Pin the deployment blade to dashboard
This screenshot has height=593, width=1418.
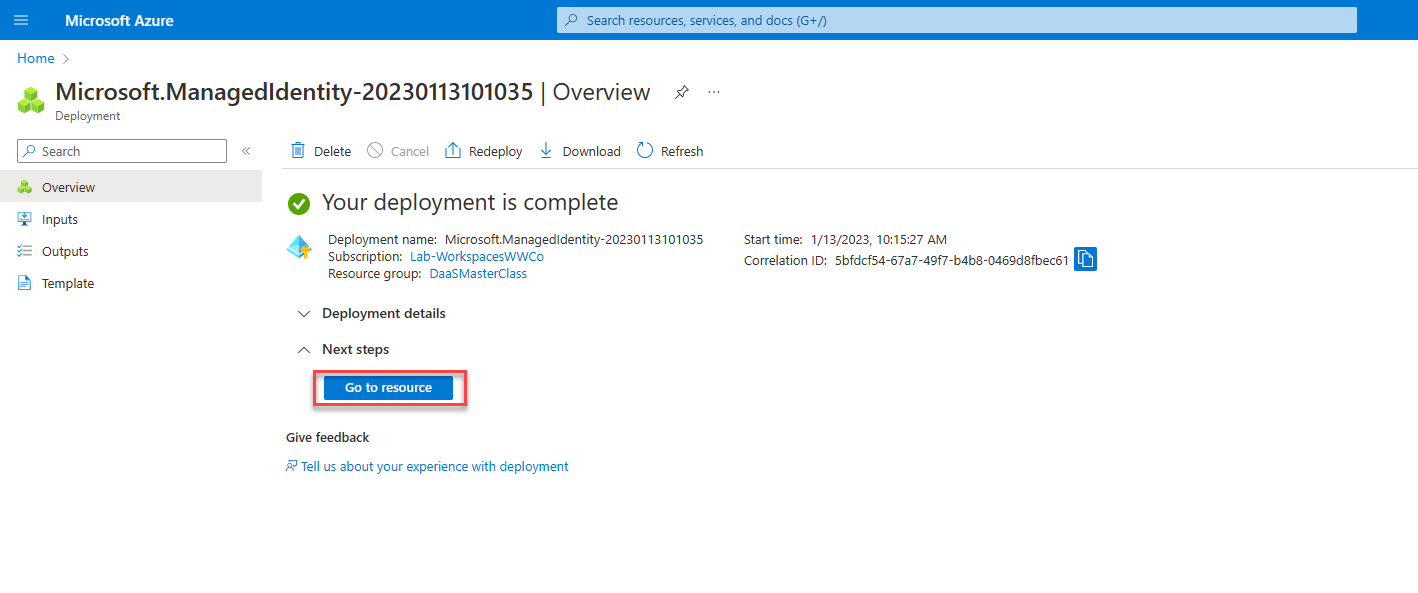[681, 92]
